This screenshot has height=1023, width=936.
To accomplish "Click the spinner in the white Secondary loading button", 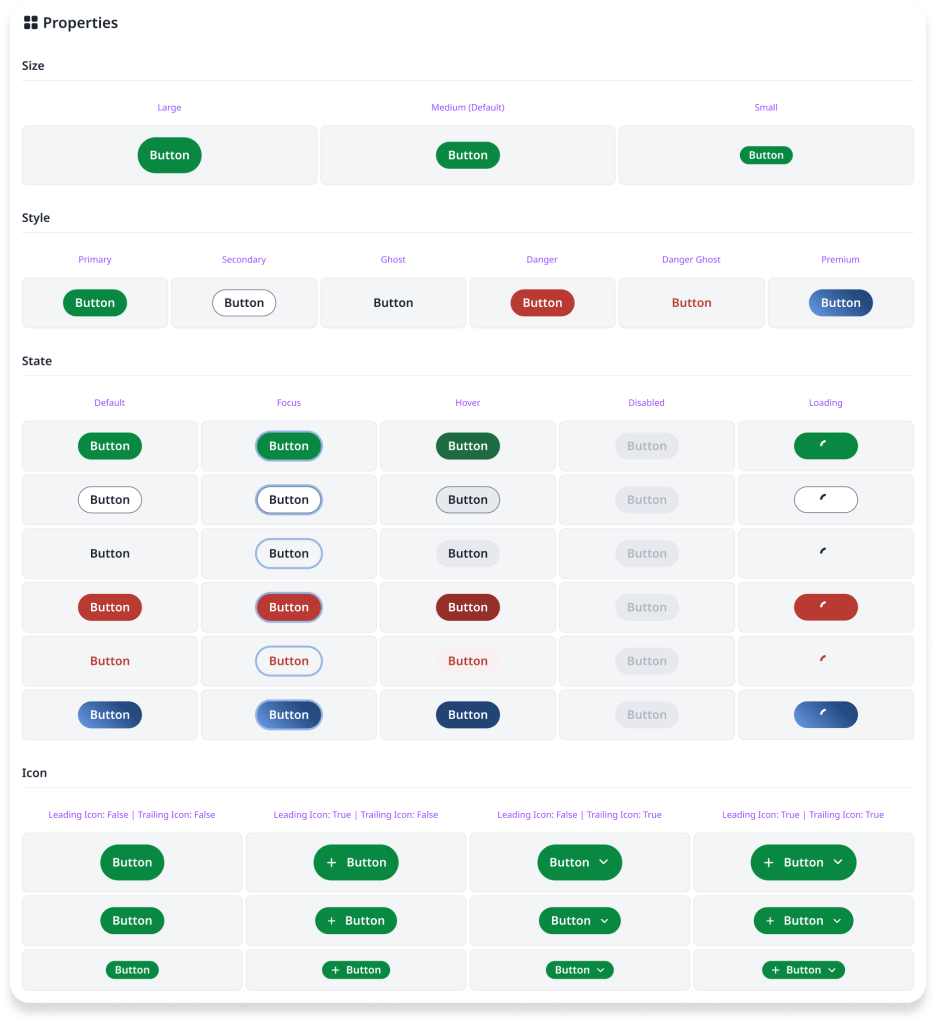I will pos(823,497).
